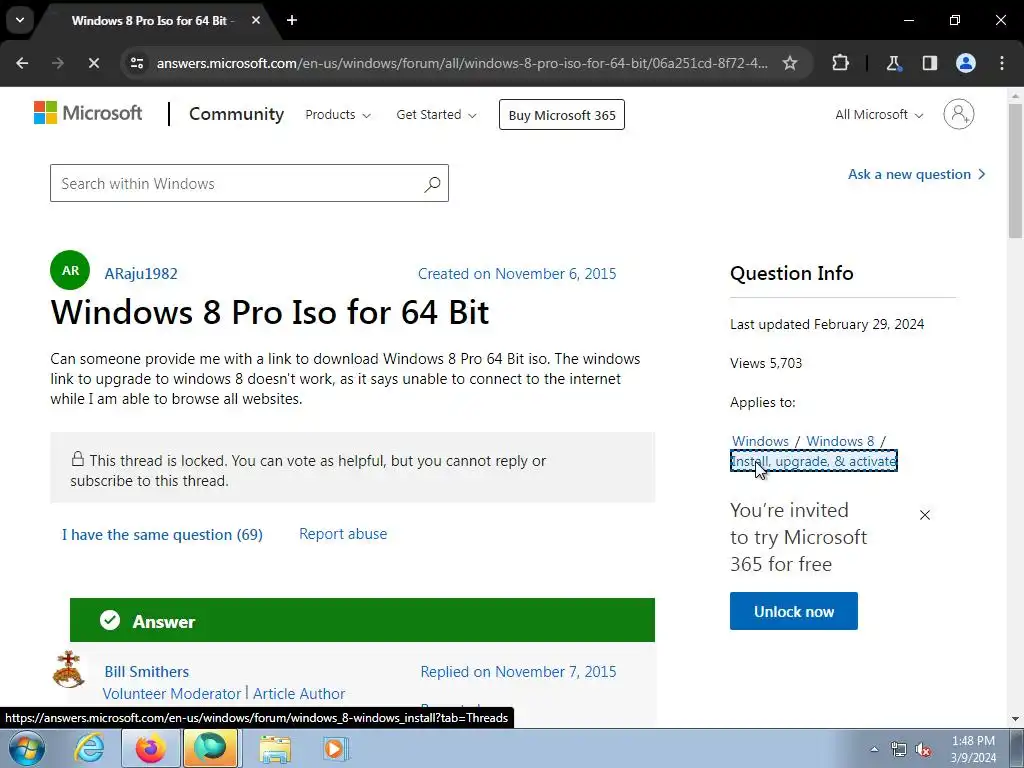Open the Chrome Labs flask icon
This screenshot has height=768, width=1024.
[893, 63]
